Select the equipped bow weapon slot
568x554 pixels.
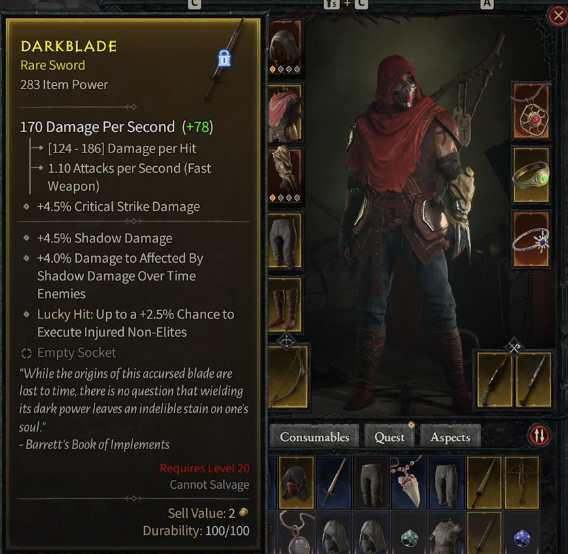point(288,376)
